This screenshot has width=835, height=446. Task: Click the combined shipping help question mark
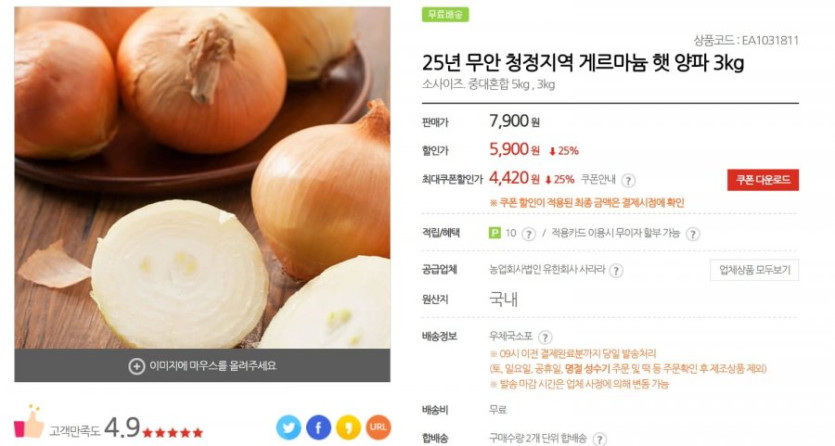pyautogui.click(x=599, y=439)
